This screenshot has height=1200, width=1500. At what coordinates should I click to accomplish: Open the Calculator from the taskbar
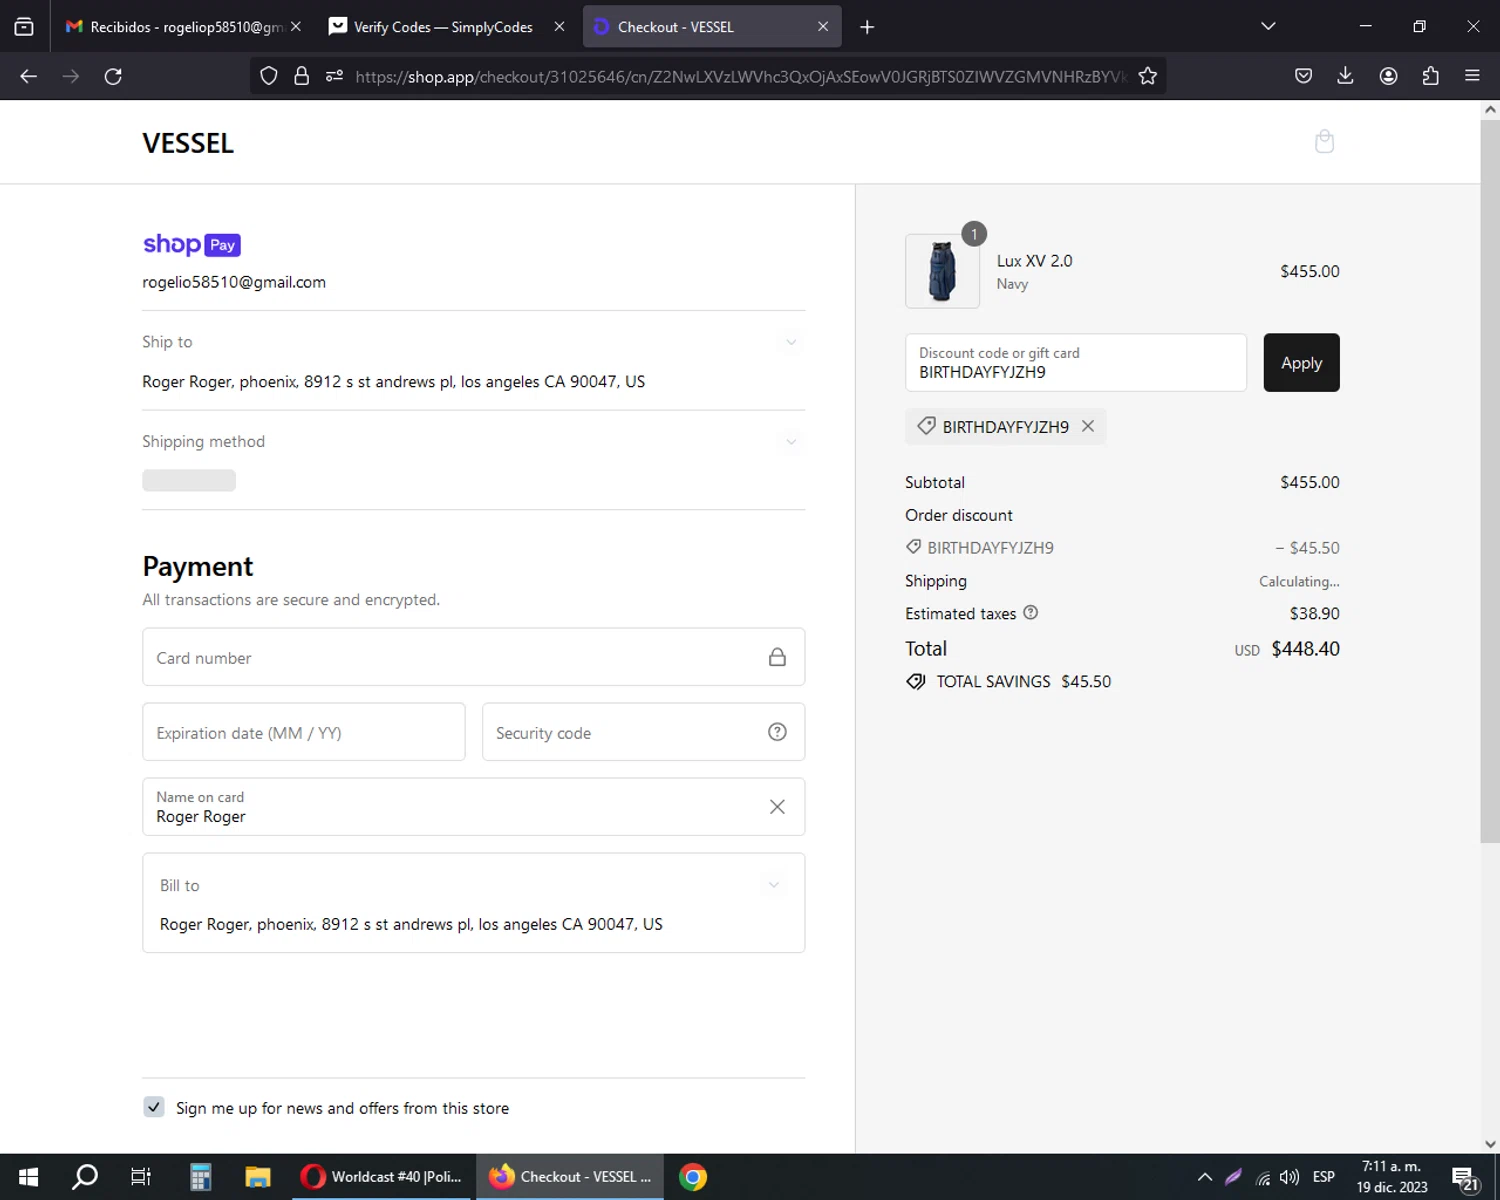tap(200, 1177)
